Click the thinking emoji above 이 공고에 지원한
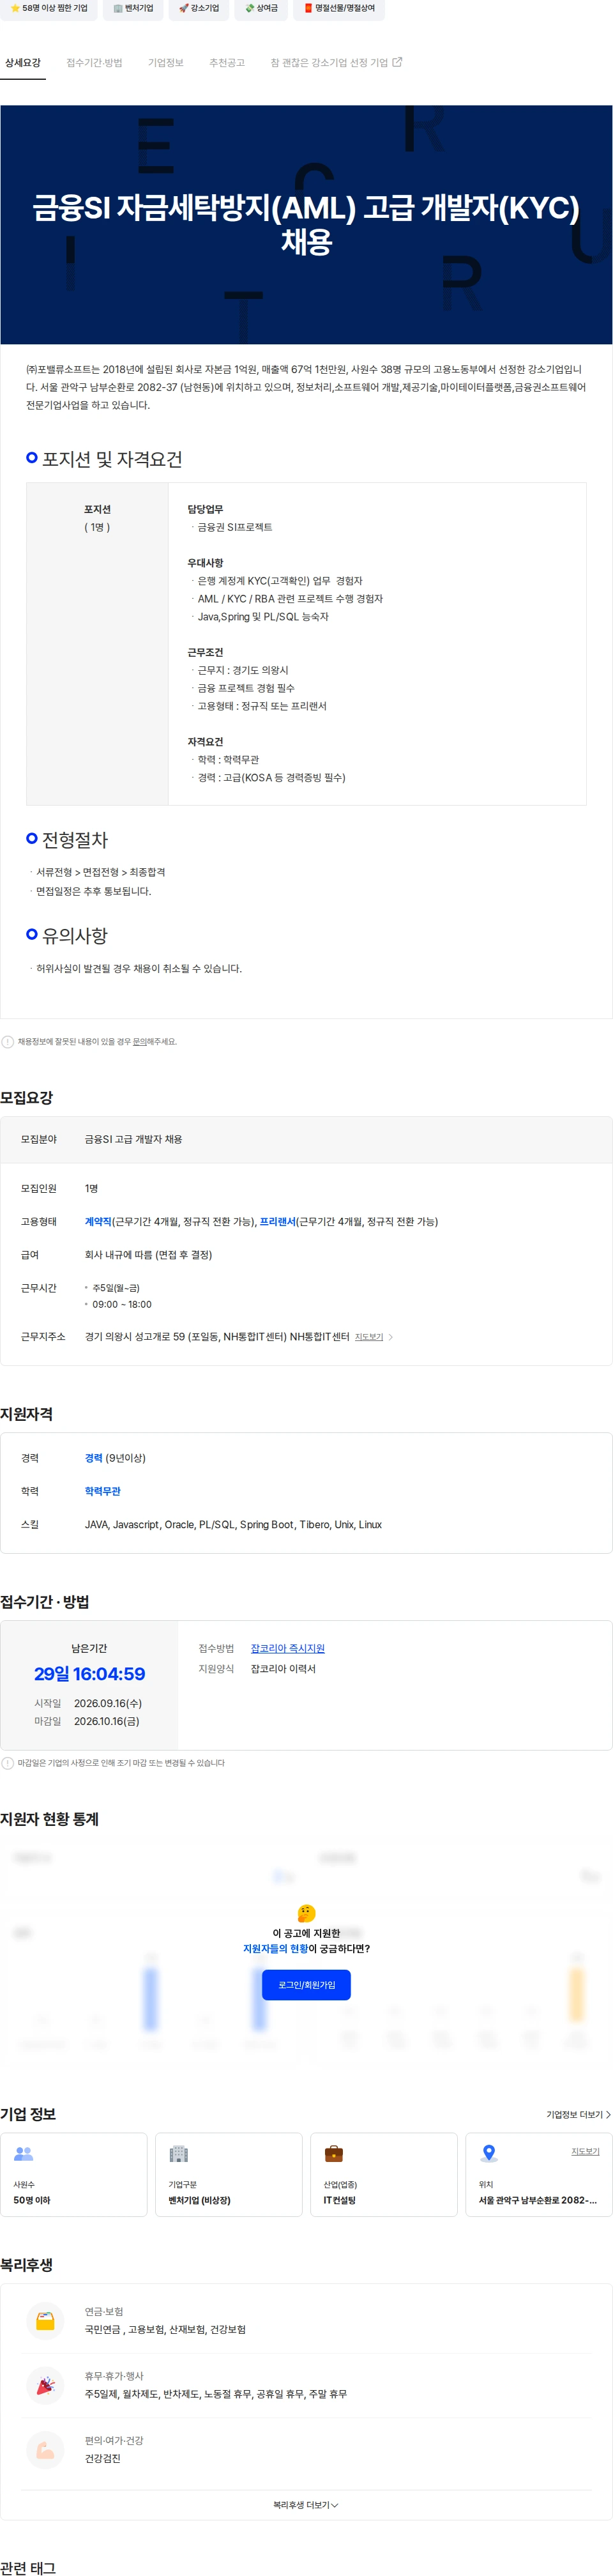Viewport: 613px width, 2576px height. click(307, 1913)
